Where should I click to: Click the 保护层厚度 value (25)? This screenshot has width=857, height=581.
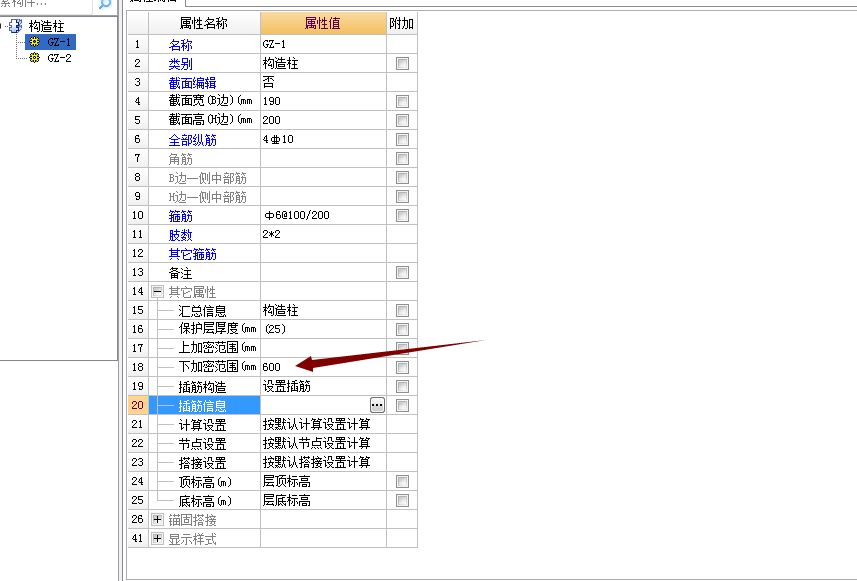coord(323,329)
